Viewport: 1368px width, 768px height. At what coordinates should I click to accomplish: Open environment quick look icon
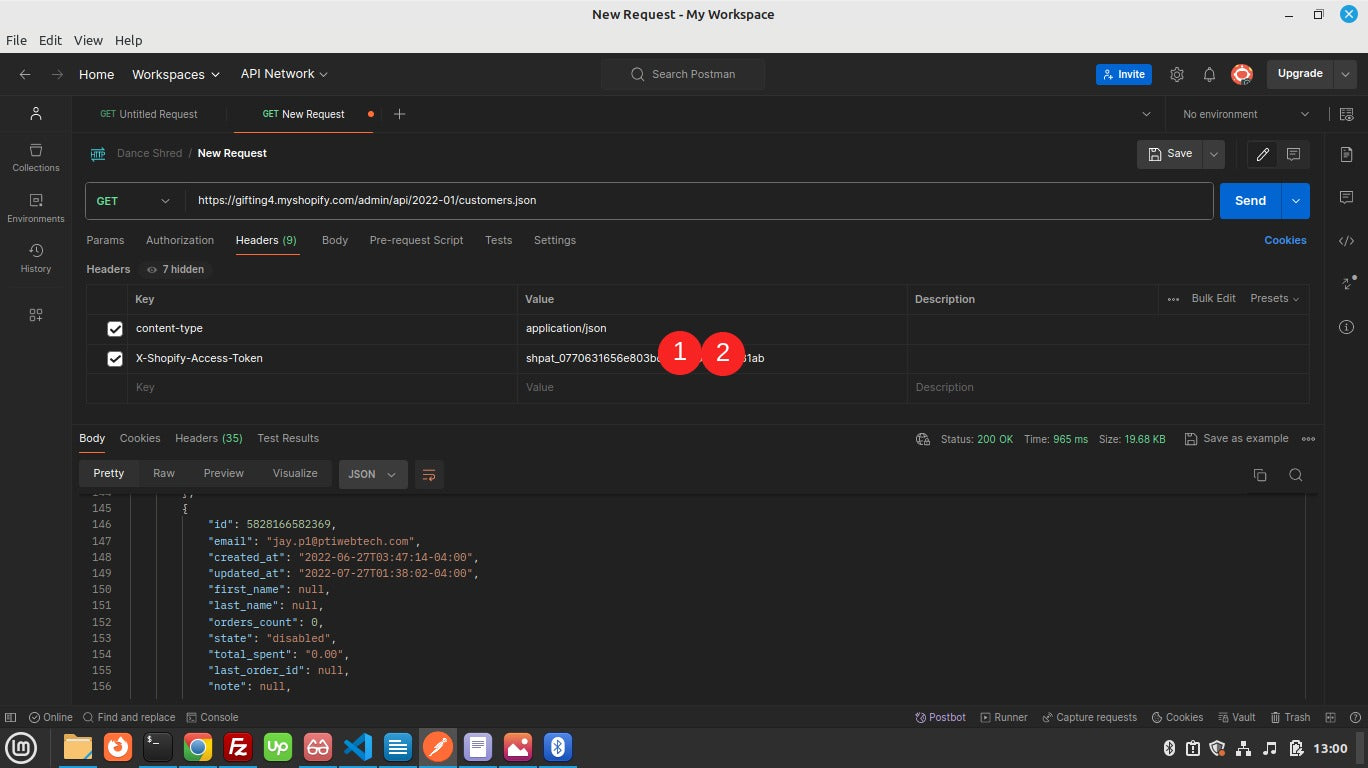(x=1346, y=114)
